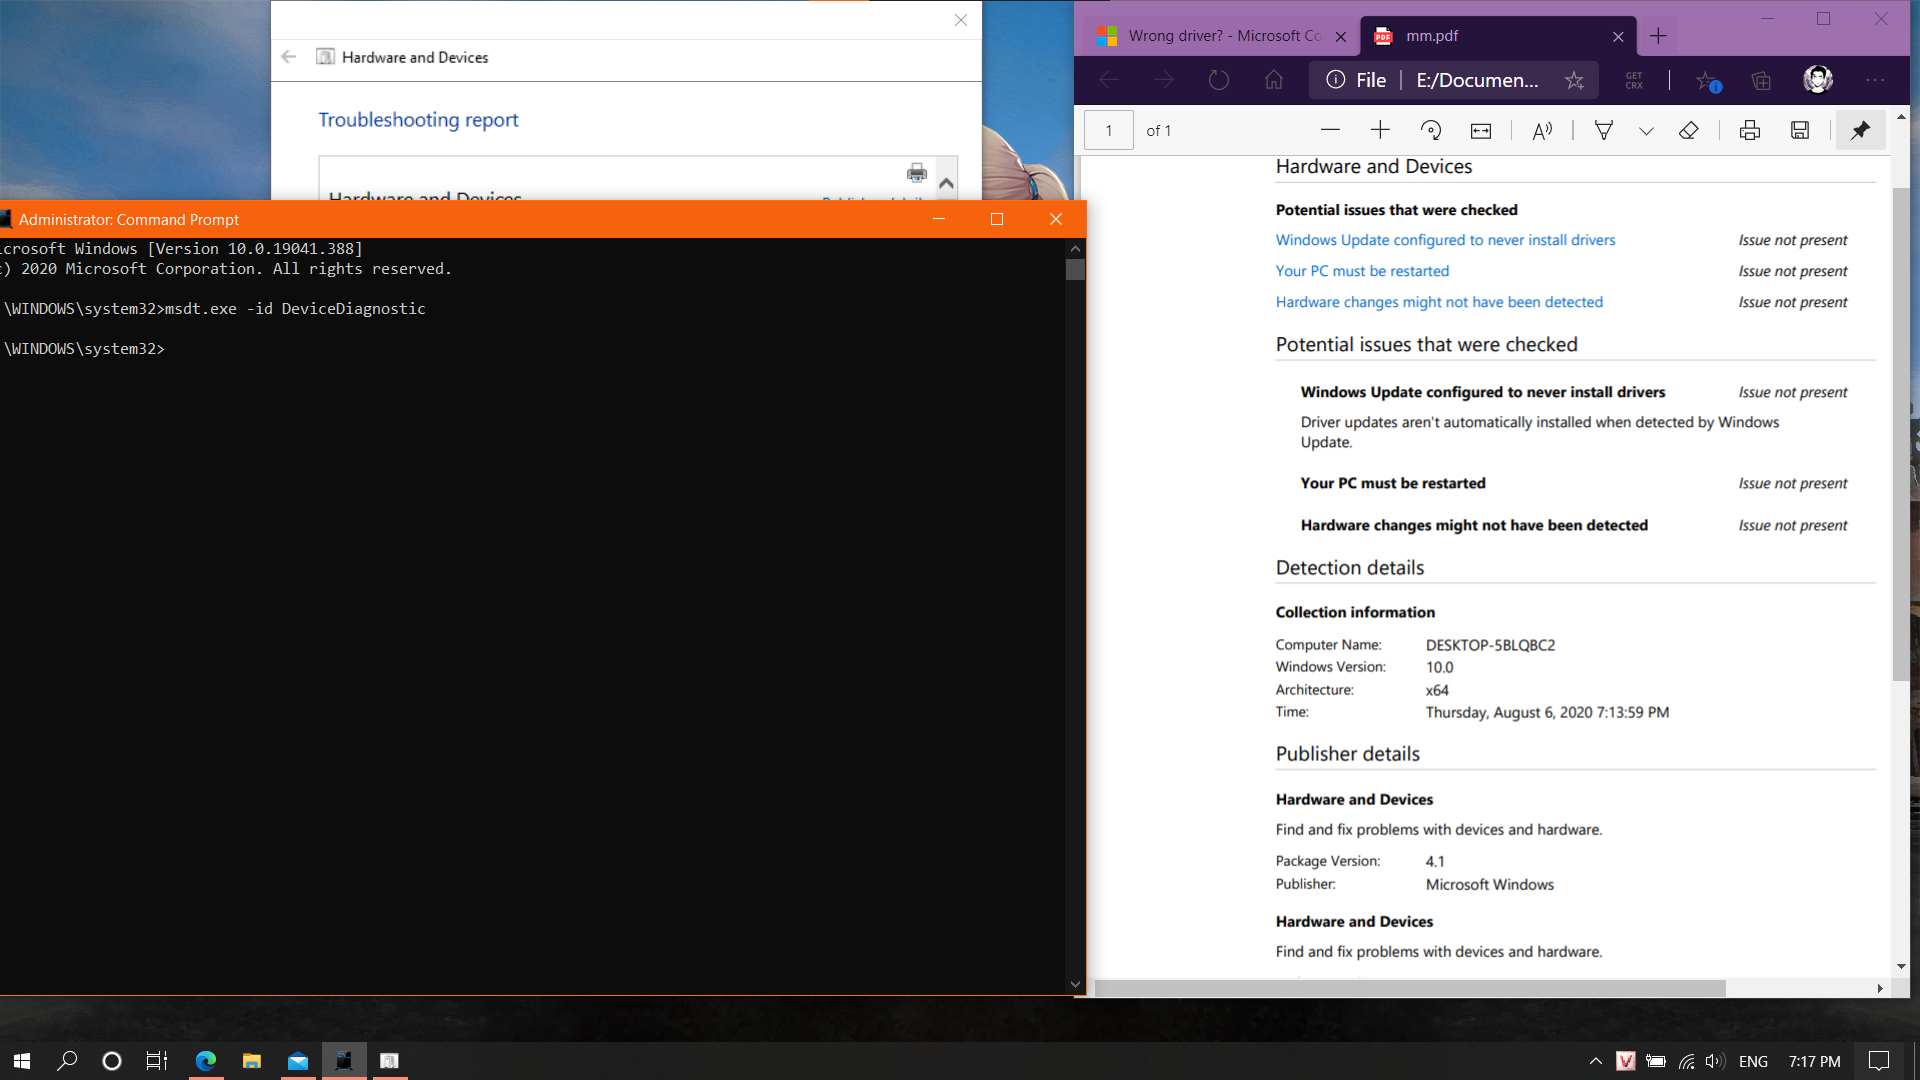Viewport: 1920px width, 1080px height.
Task: Expand highlight color options dropdown
Action: [1646, 131]
